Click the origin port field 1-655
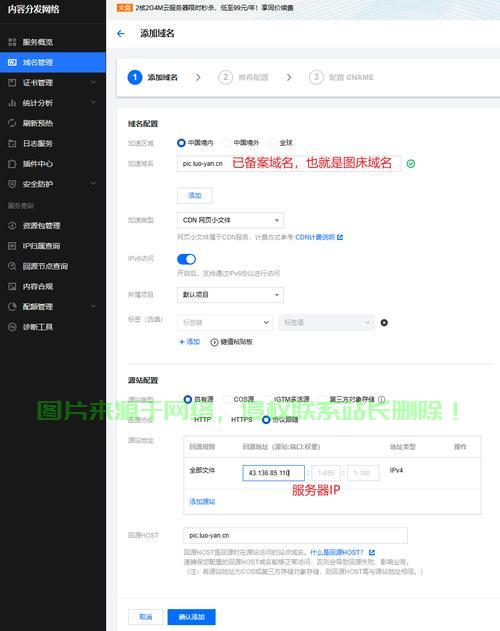The image size is (500, 631). coord(326,473)
